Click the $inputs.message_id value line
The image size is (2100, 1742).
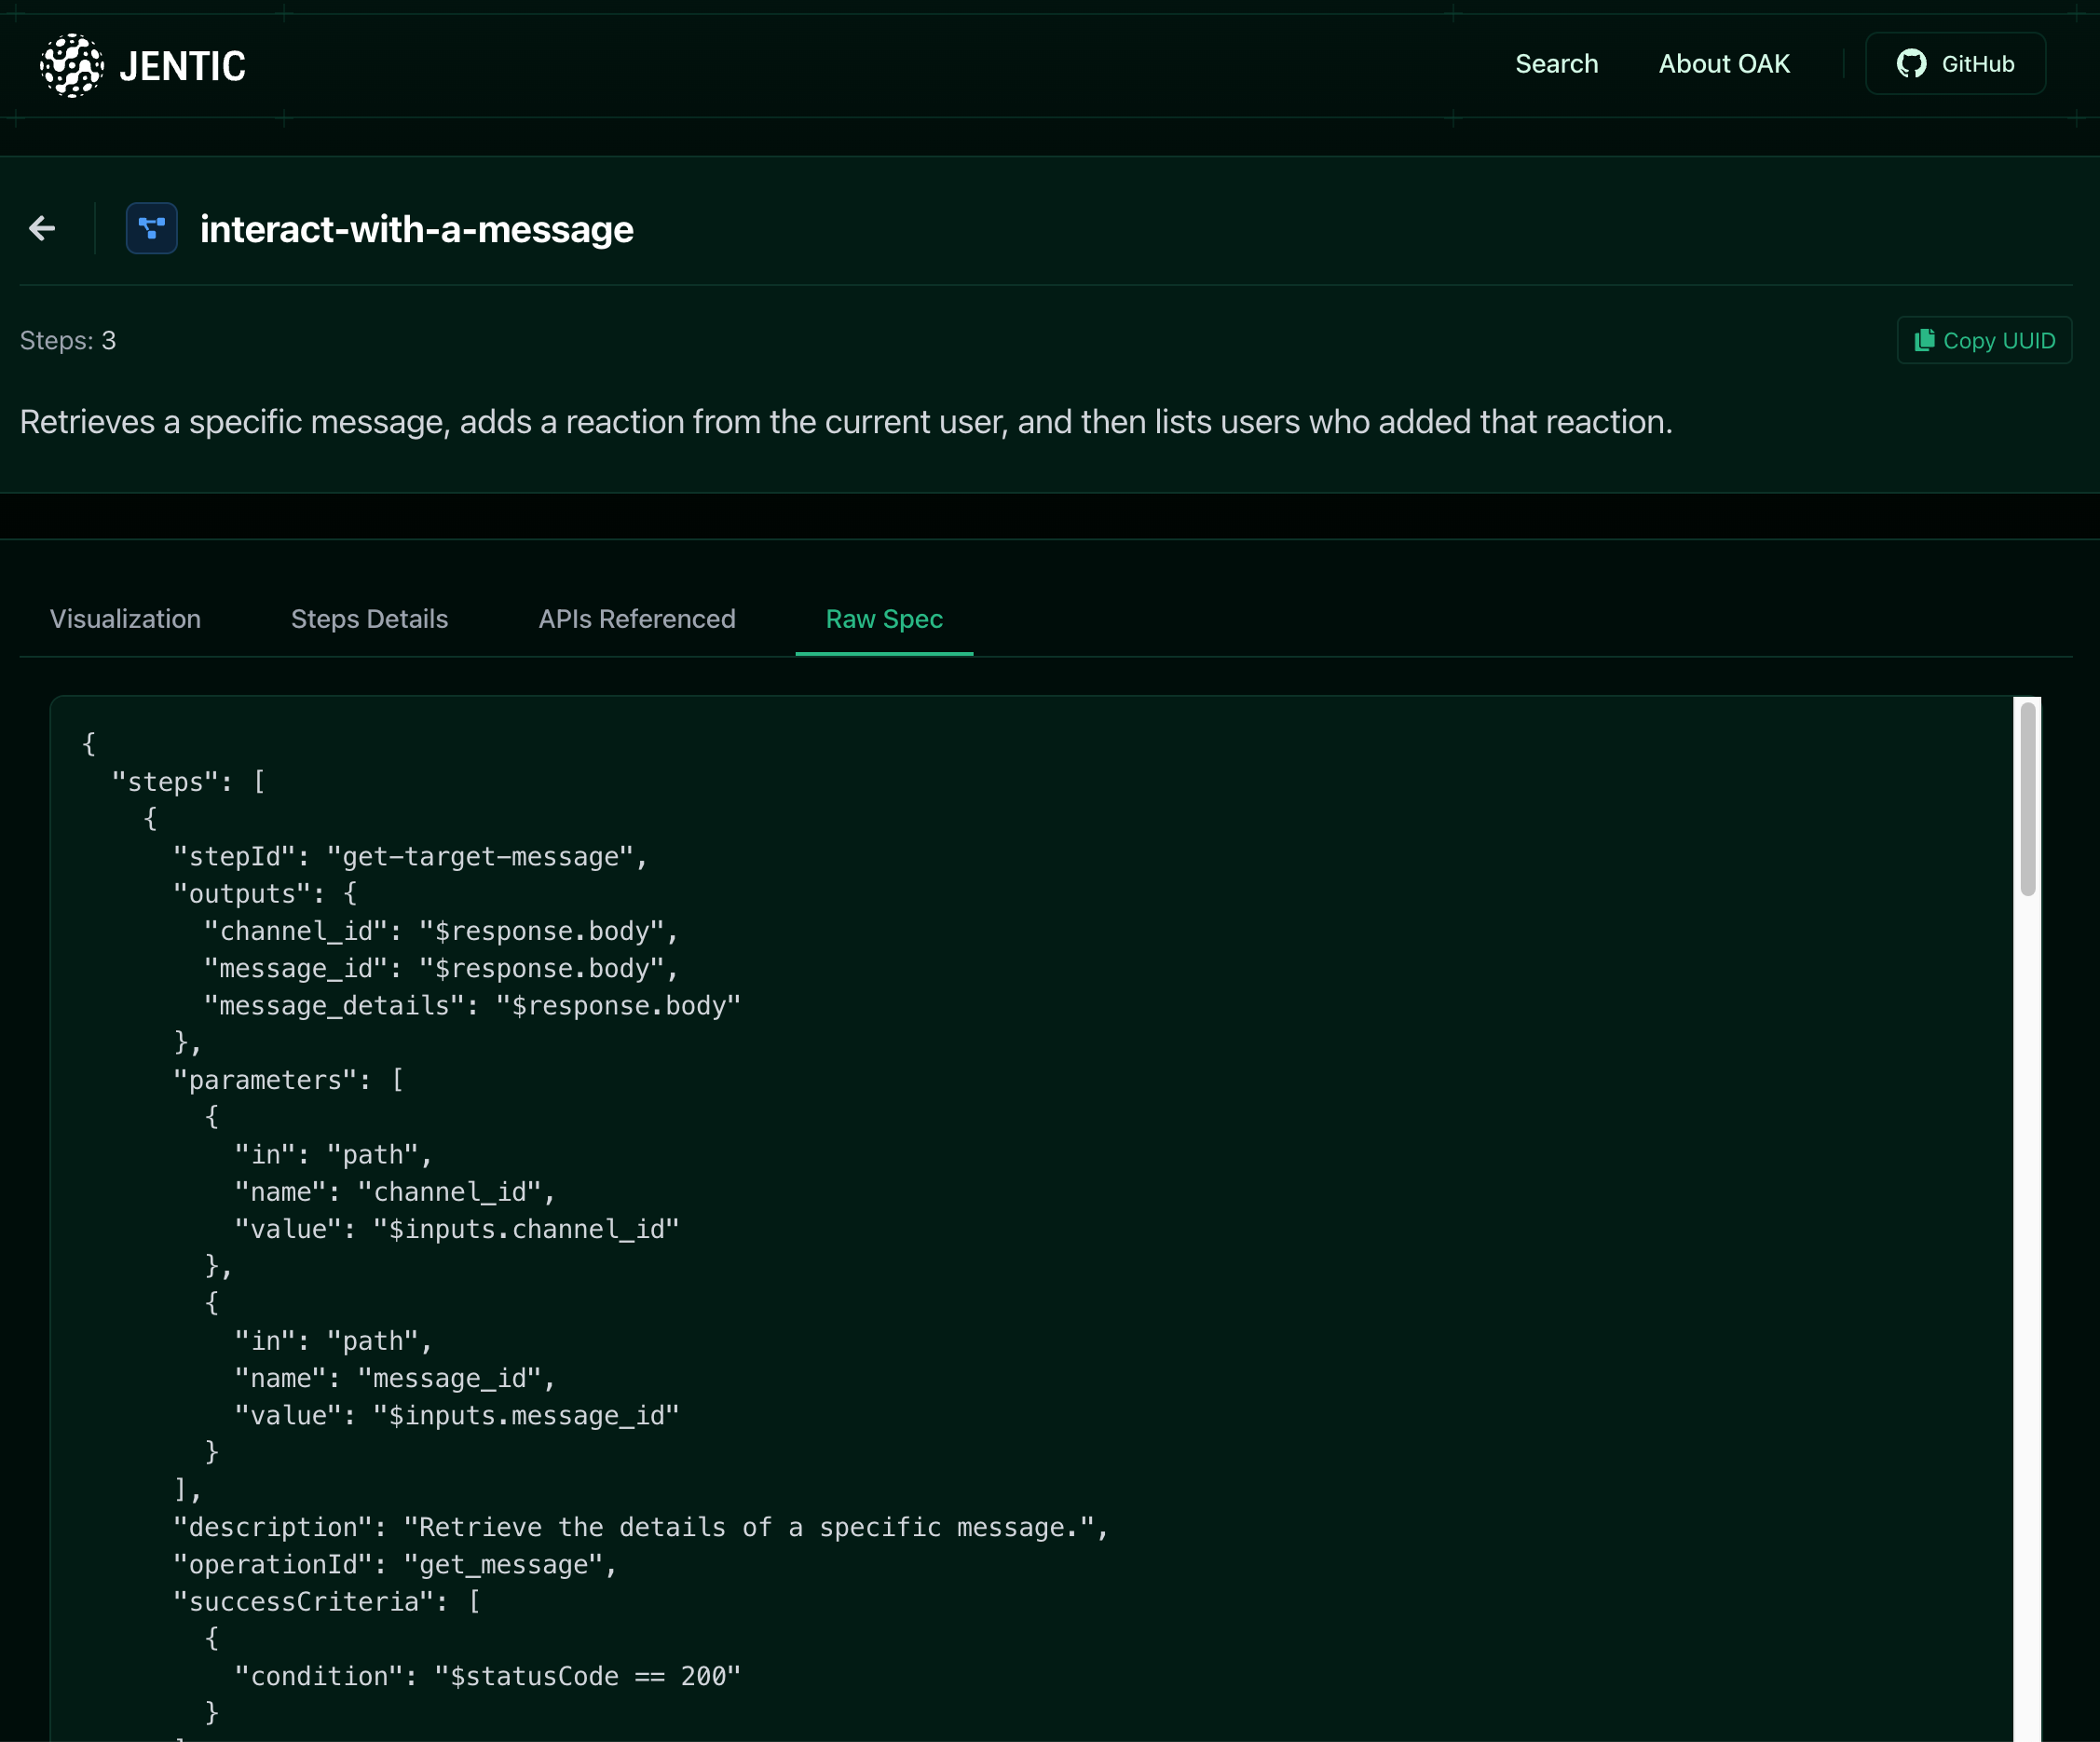point(456,1416)
